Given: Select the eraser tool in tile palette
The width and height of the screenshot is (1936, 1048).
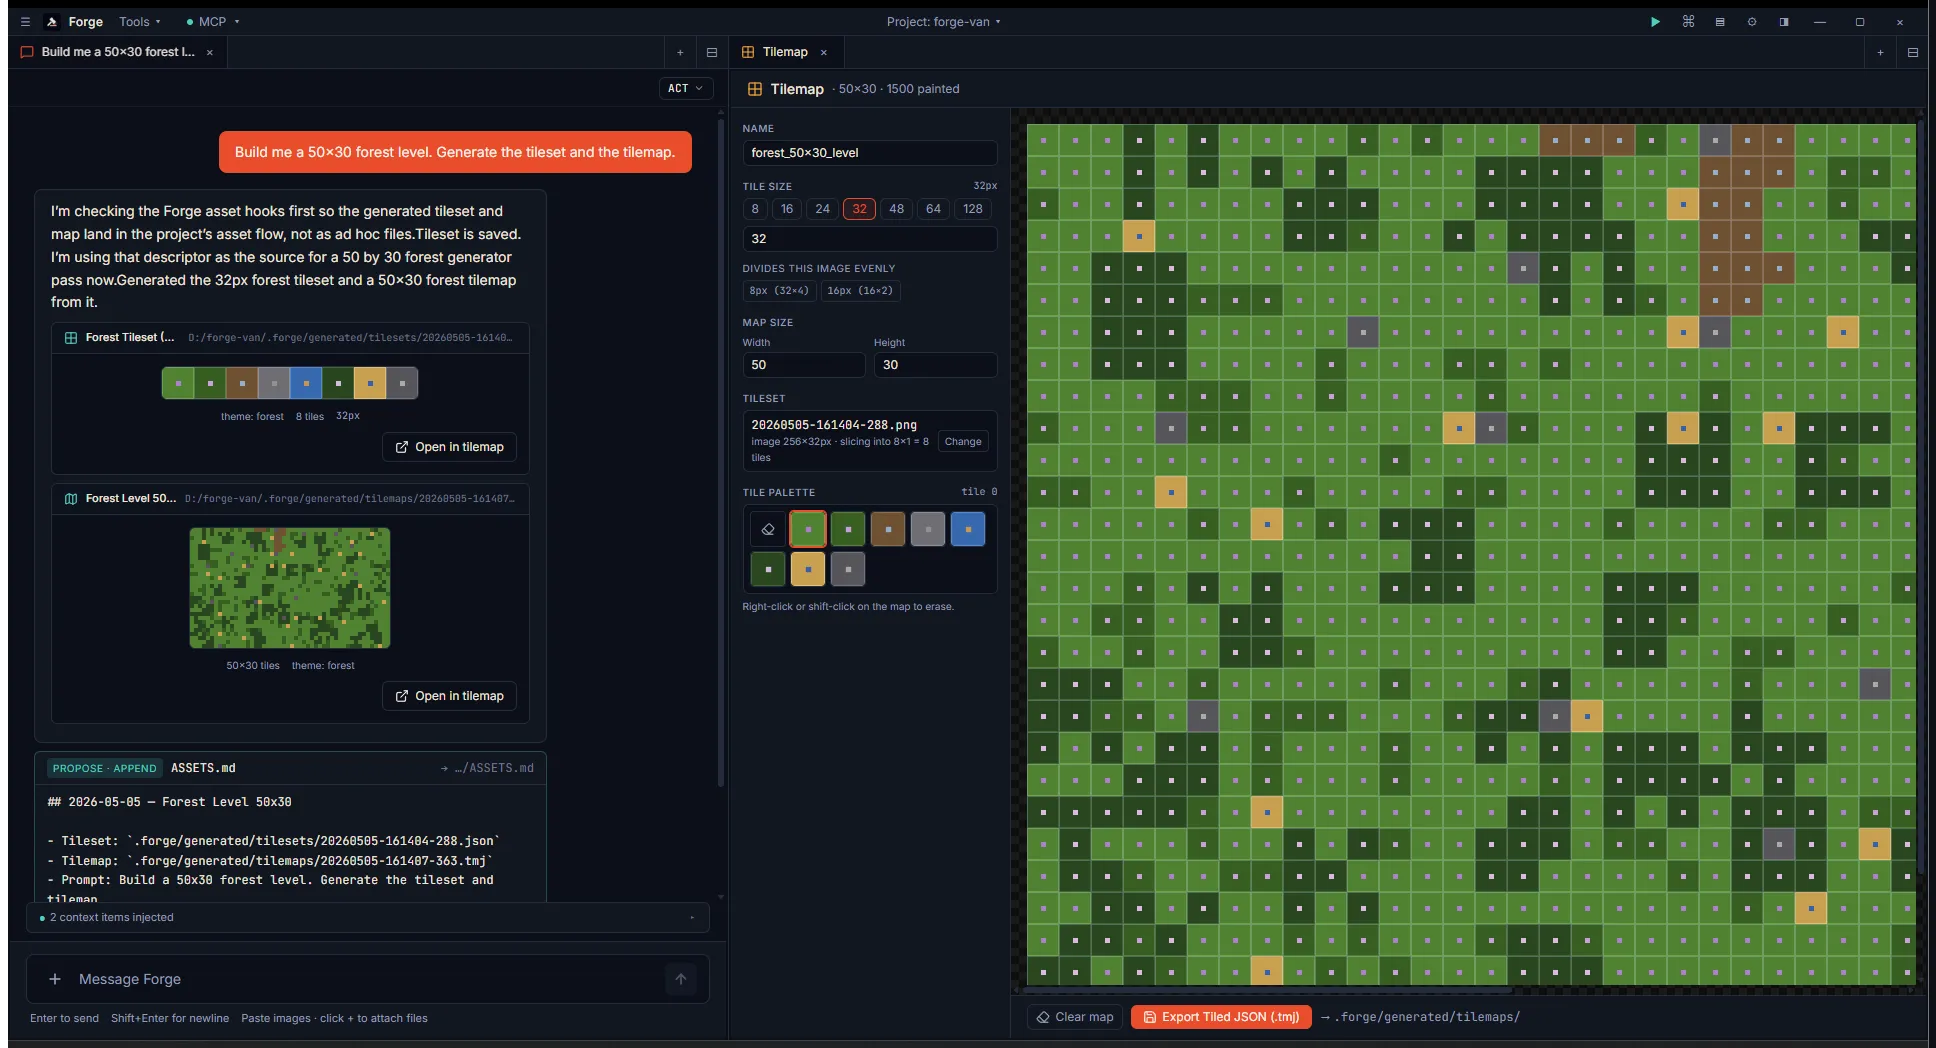Looking at the screenshot, I should (768, 529).
